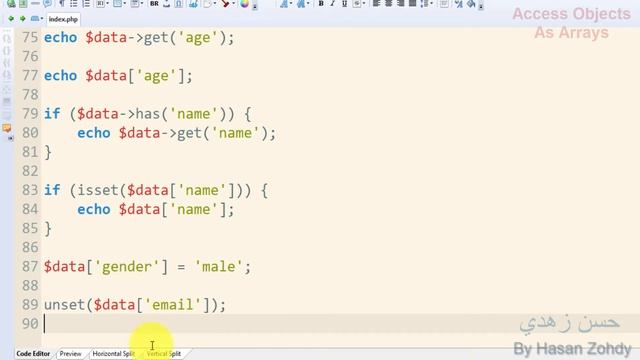The height and width of the screenshot is (360, 640).
Task: Click the green globe toolbar icon
Action: click(11, 3)
